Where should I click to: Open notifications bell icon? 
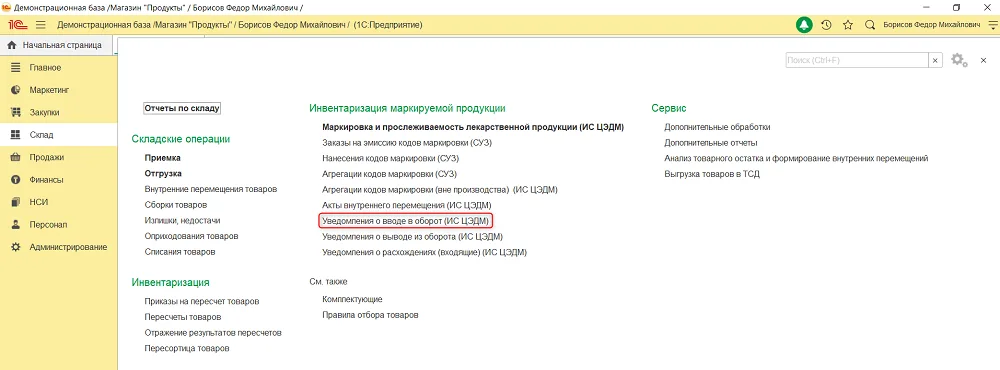coord(804,25)
